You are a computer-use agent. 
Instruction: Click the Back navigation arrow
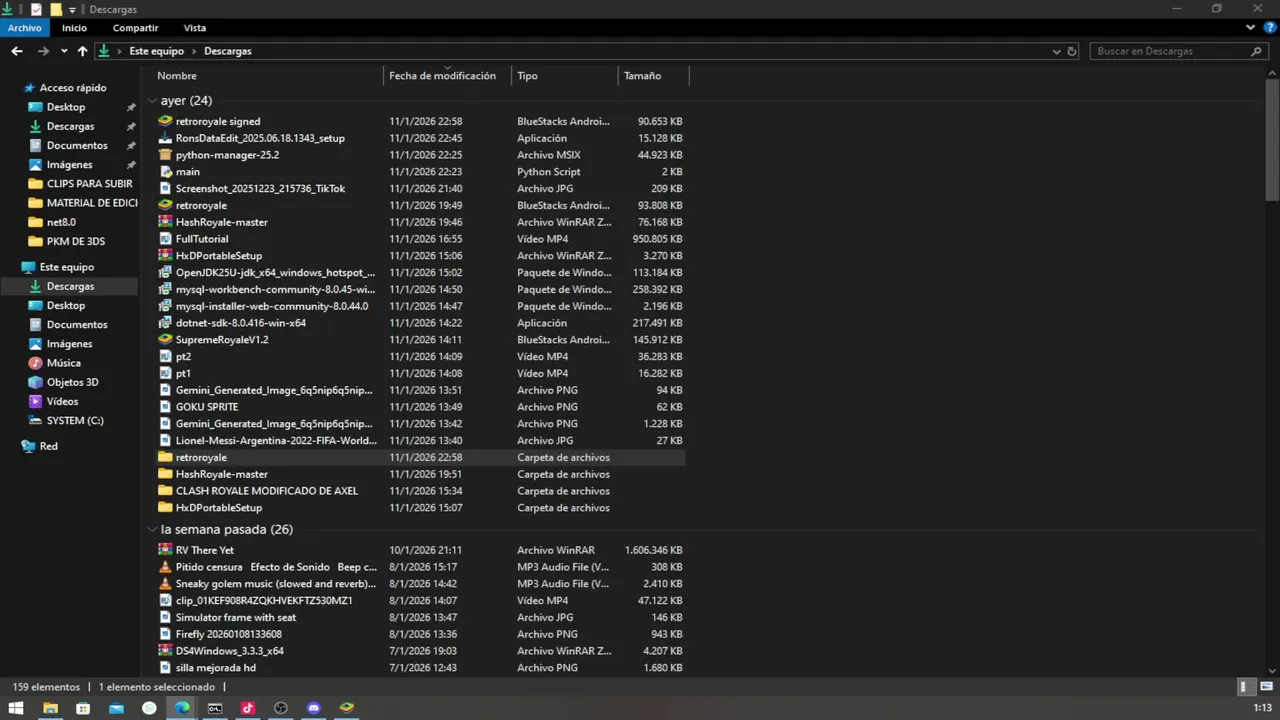point(17,51)
